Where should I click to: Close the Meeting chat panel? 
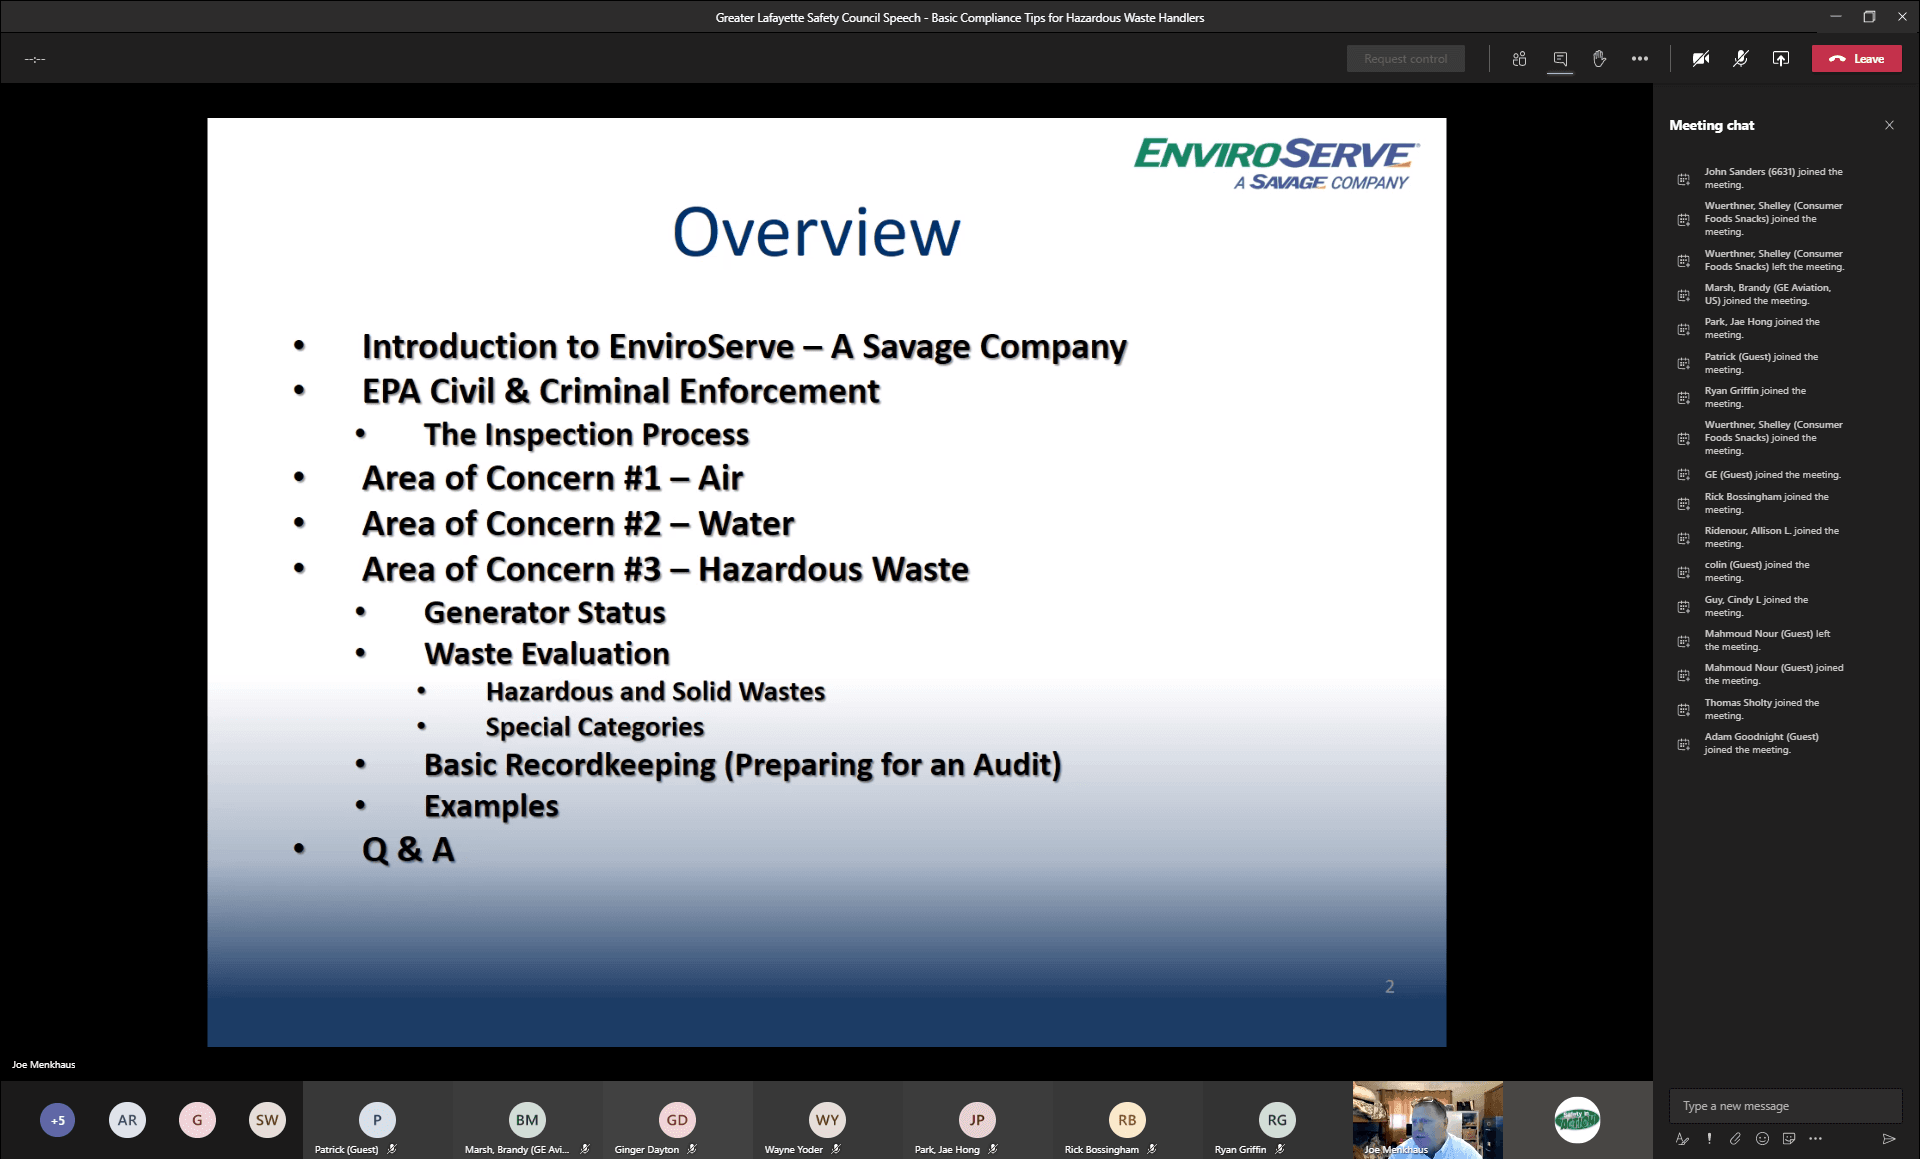1889,124
